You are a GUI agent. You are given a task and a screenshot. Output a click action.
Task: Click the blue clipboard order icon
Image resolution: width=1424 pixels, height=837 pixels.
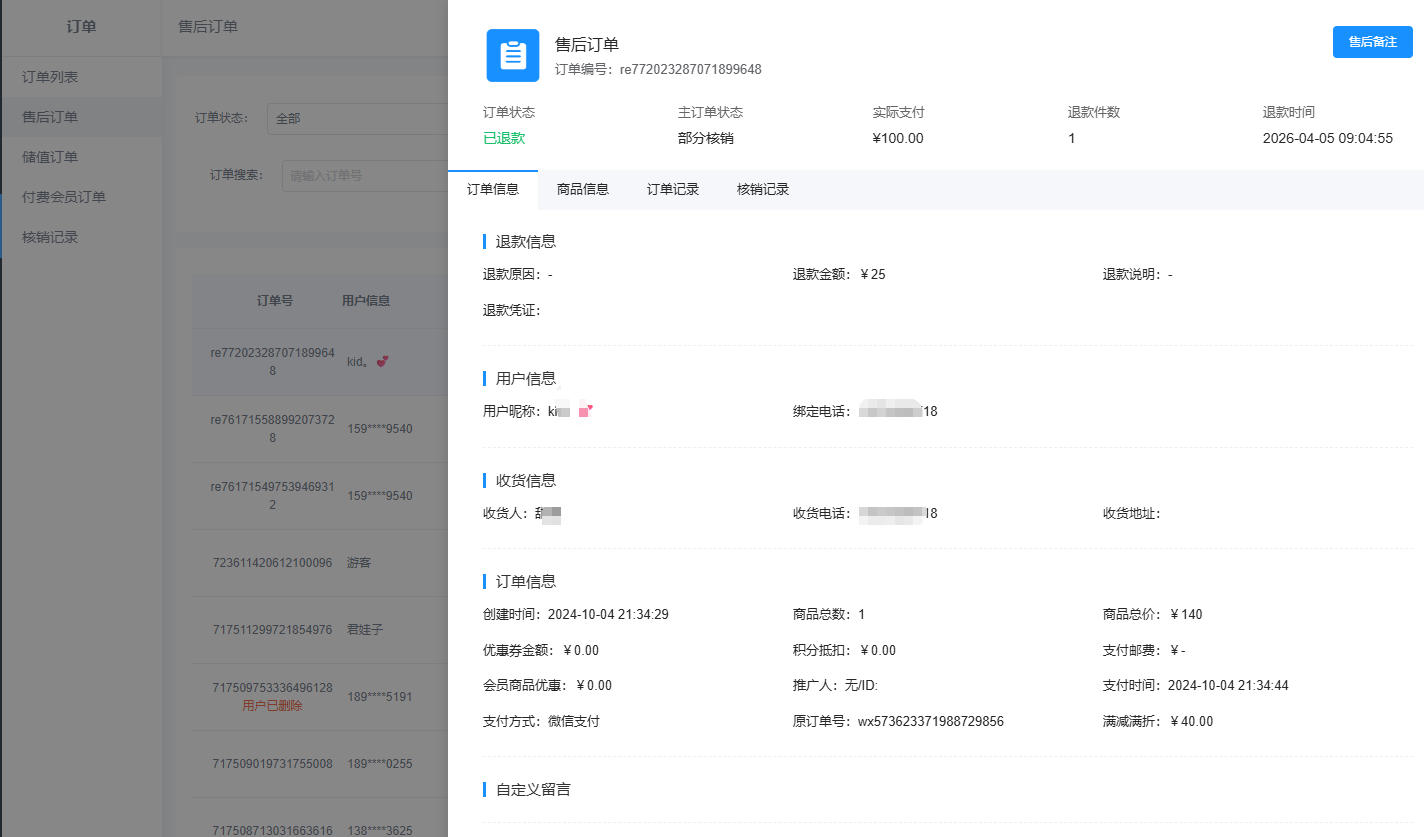click(x=512, y=55)
